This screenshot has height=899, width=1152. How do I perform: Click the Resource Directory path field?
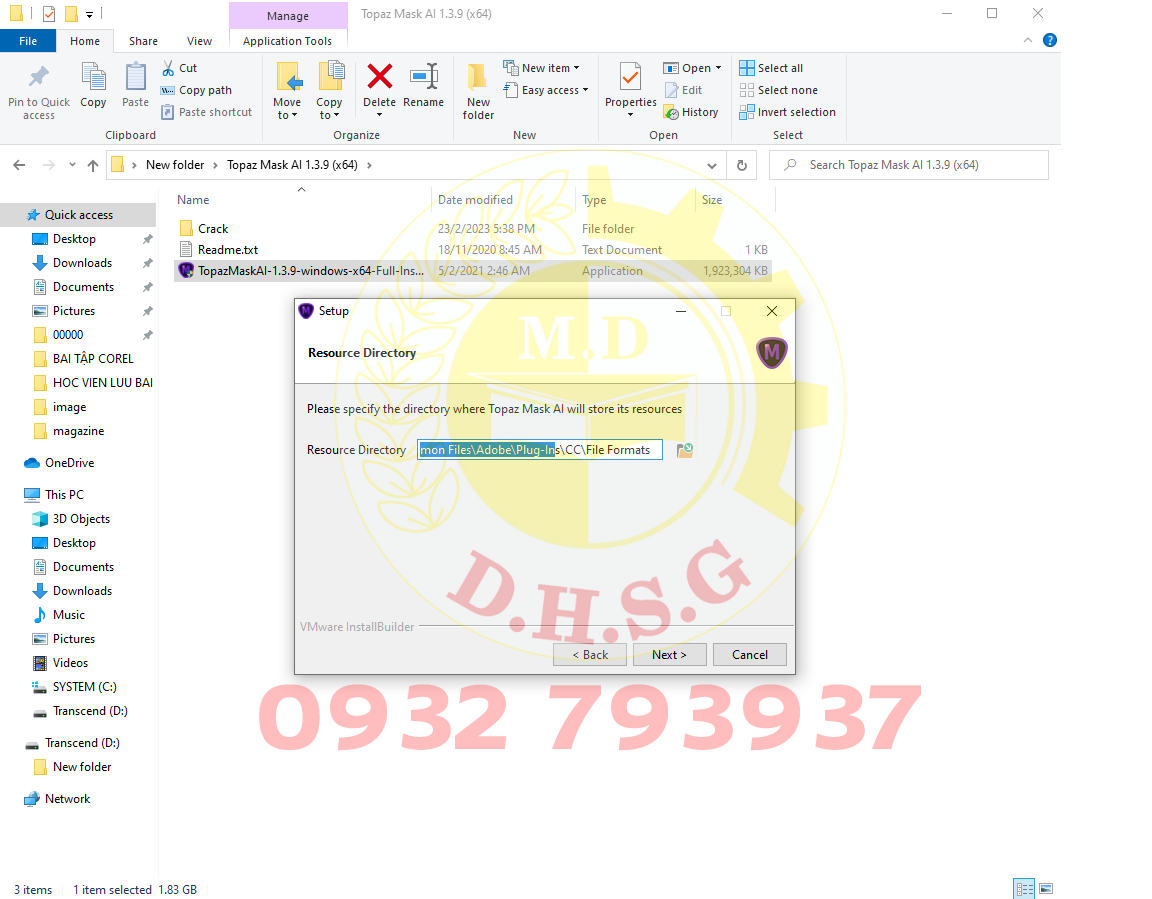point(540,450)
